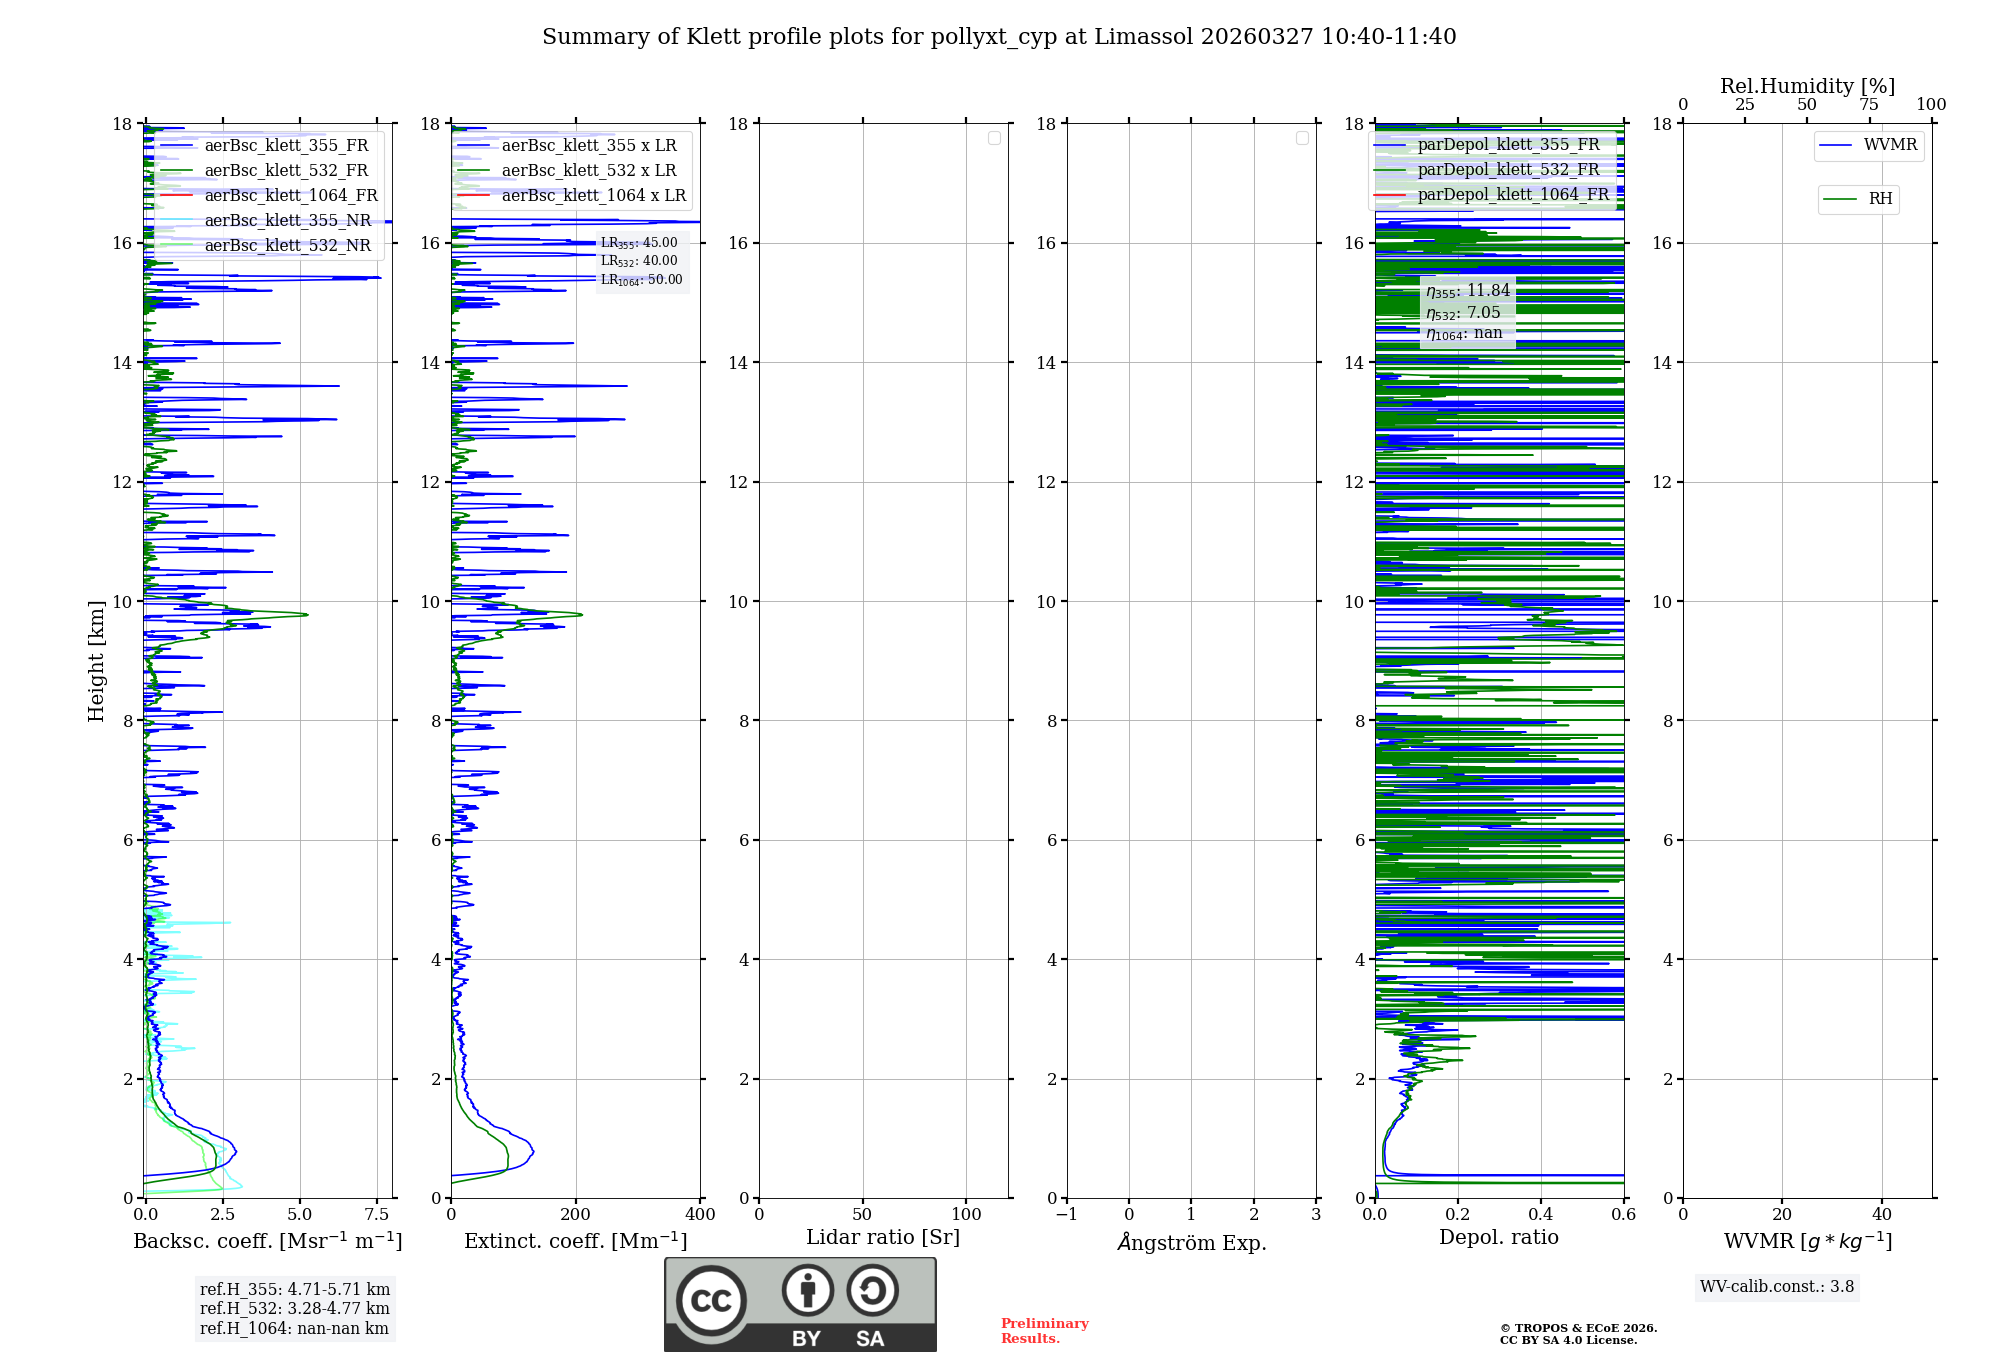This screenshot has width=2000, height=1360.
Task: Click the ShareAlike SA arrow icon
Action: tap(872, 1291)
